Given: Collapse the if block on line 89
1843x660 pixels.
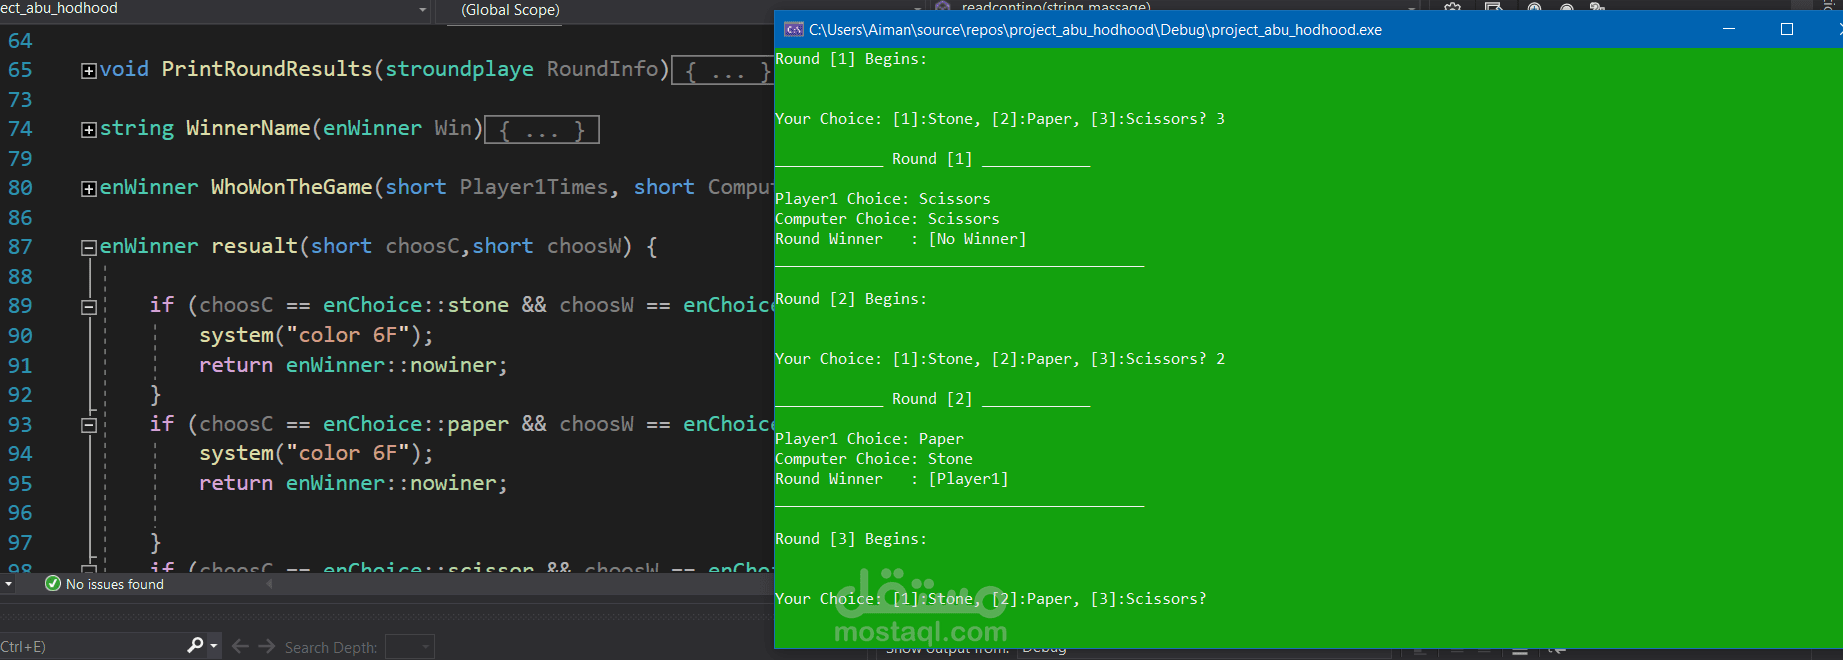Looking at the screenshot, I should [x=89, y=307].
